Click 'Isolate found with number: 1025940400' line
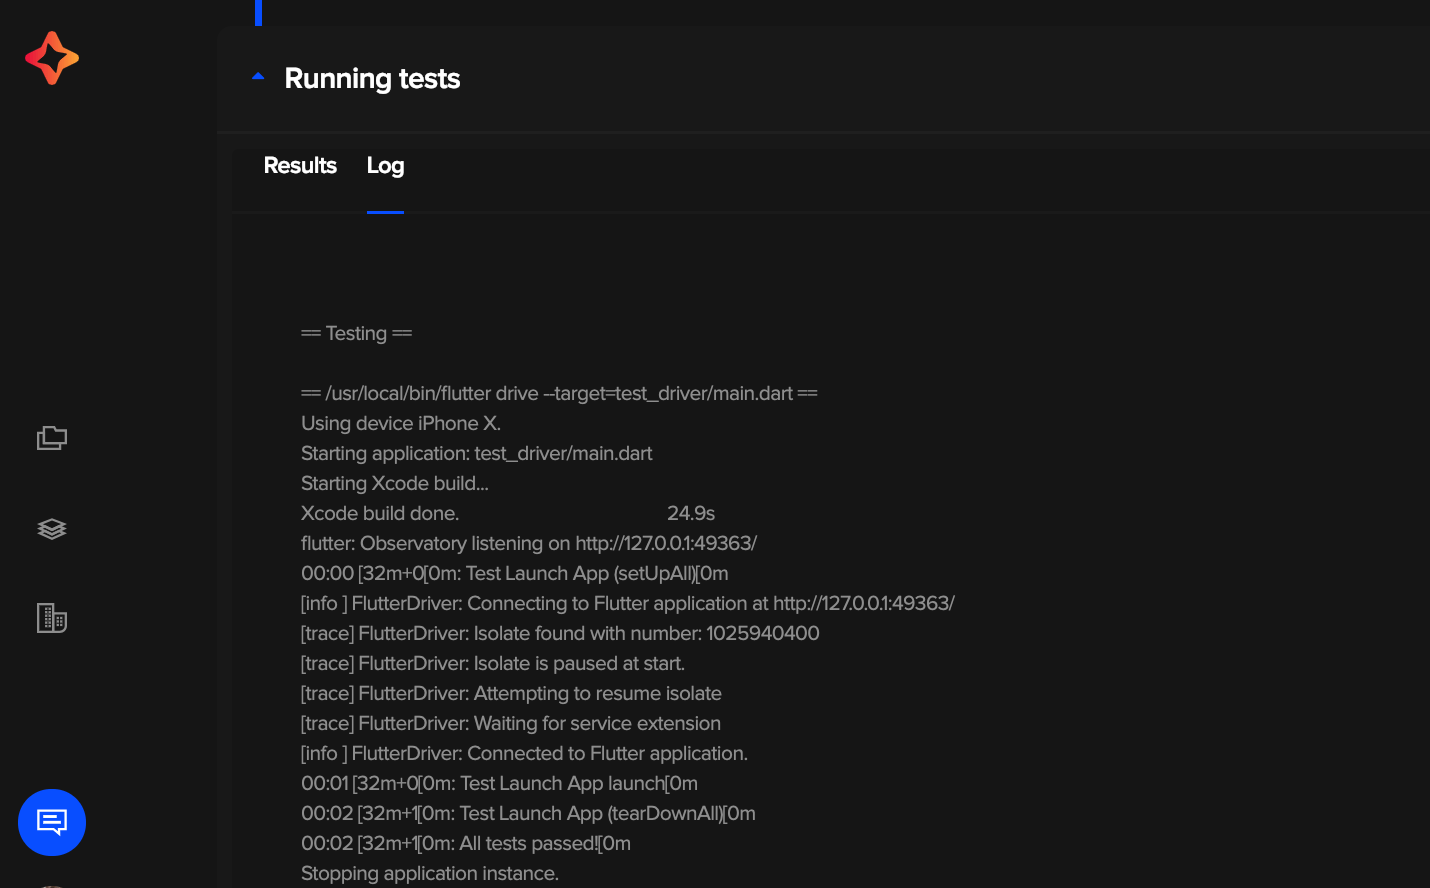Screen dimensions: 1430x888 point(560,633)
